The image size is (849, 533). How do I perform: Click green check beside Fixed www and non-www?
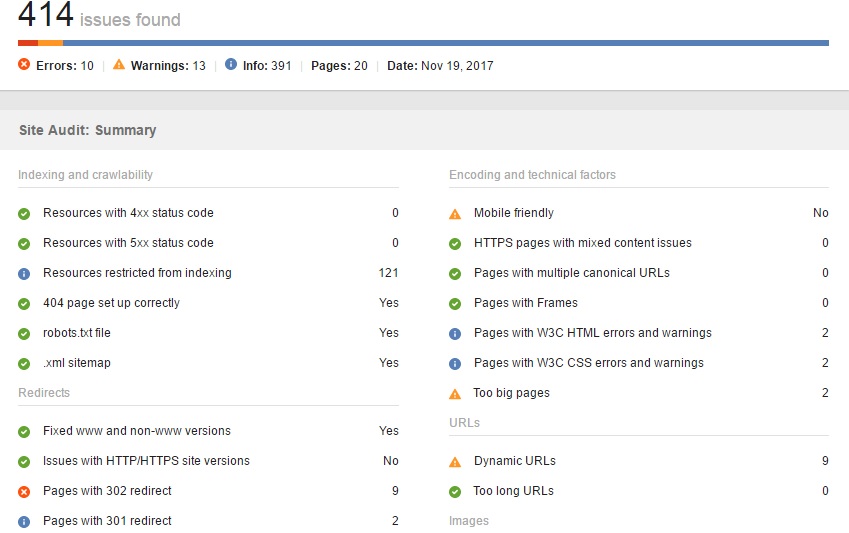tap(24, 432)
